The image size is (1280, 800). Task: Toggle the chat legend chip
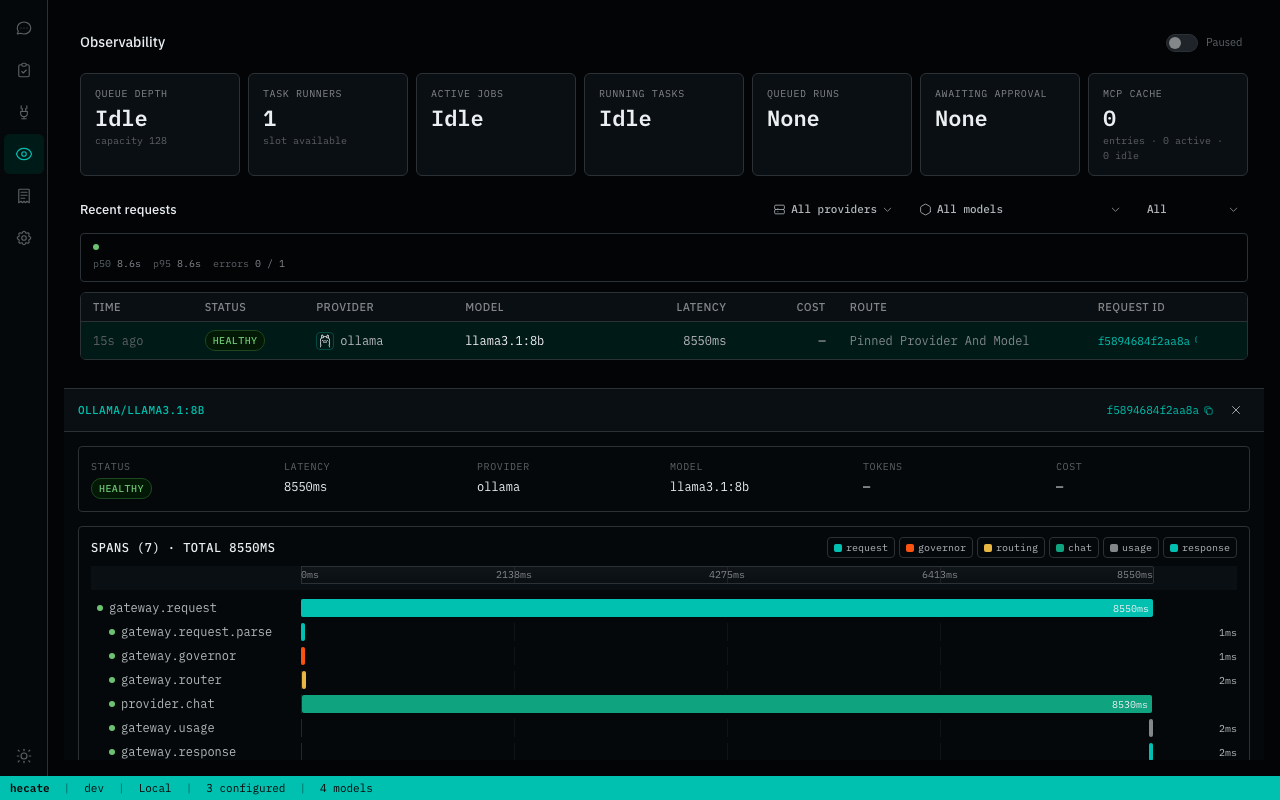pos(1074,548)
